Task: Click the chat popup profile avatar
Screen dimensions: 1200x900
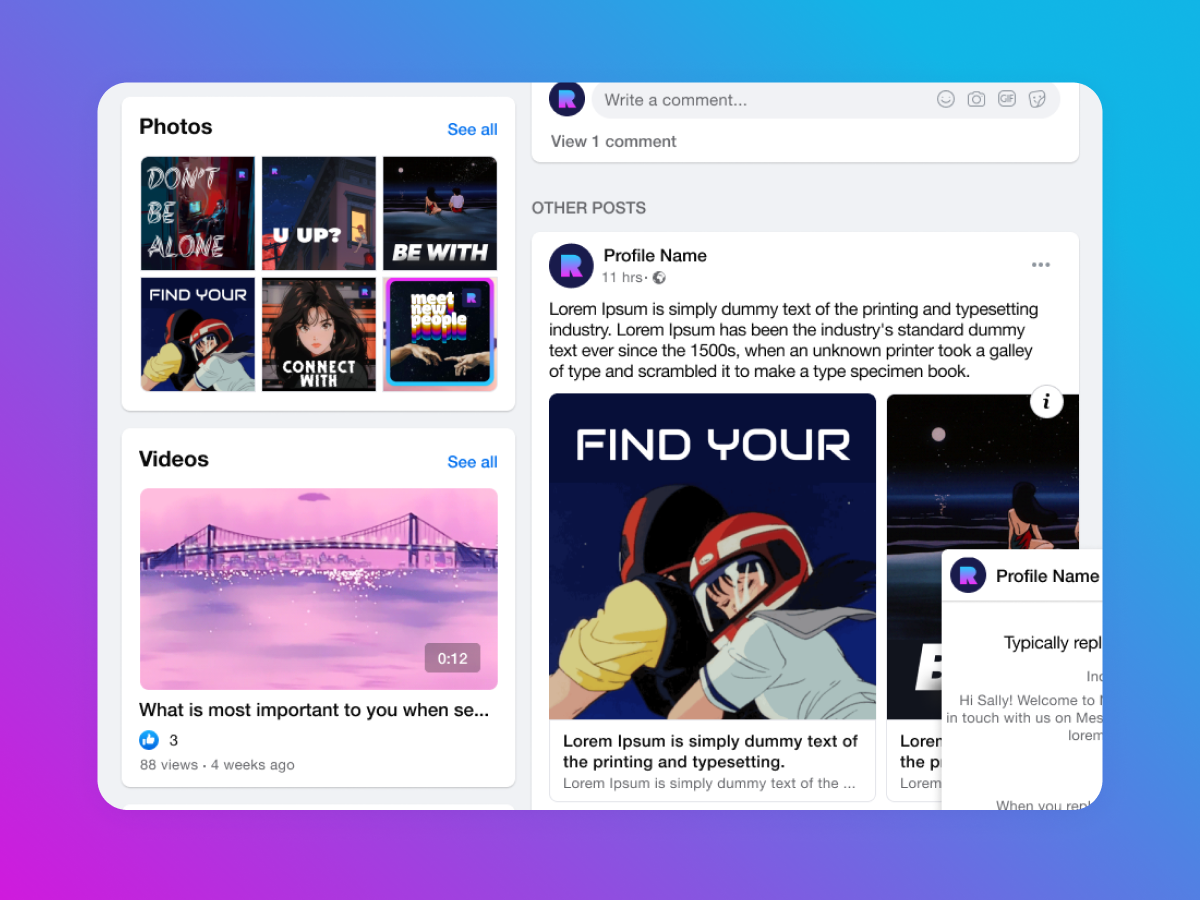Action: click(968, 575)
